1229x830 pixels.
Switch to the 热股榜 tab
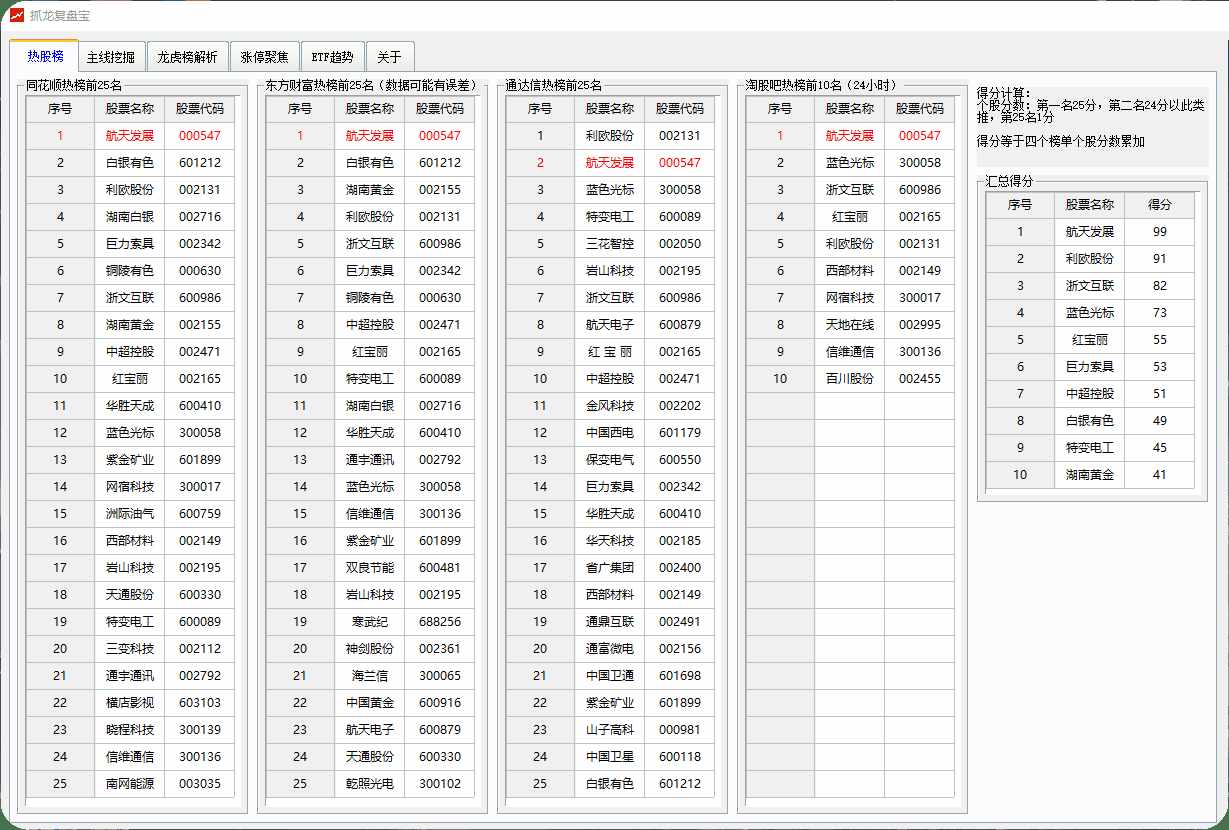click(45, 57)
